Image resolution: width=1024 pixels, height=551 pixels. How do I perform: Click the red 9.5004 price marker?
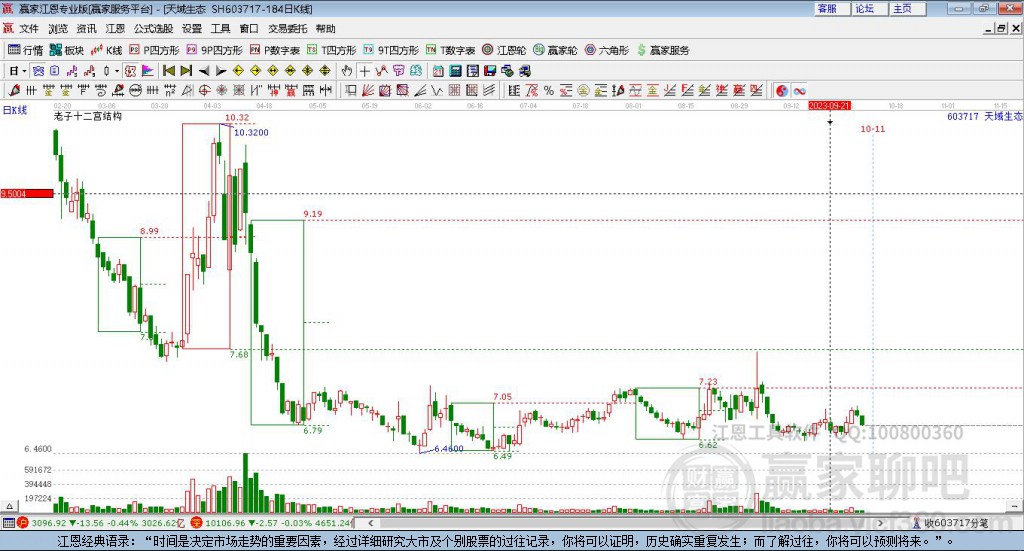tap(27, 194)
